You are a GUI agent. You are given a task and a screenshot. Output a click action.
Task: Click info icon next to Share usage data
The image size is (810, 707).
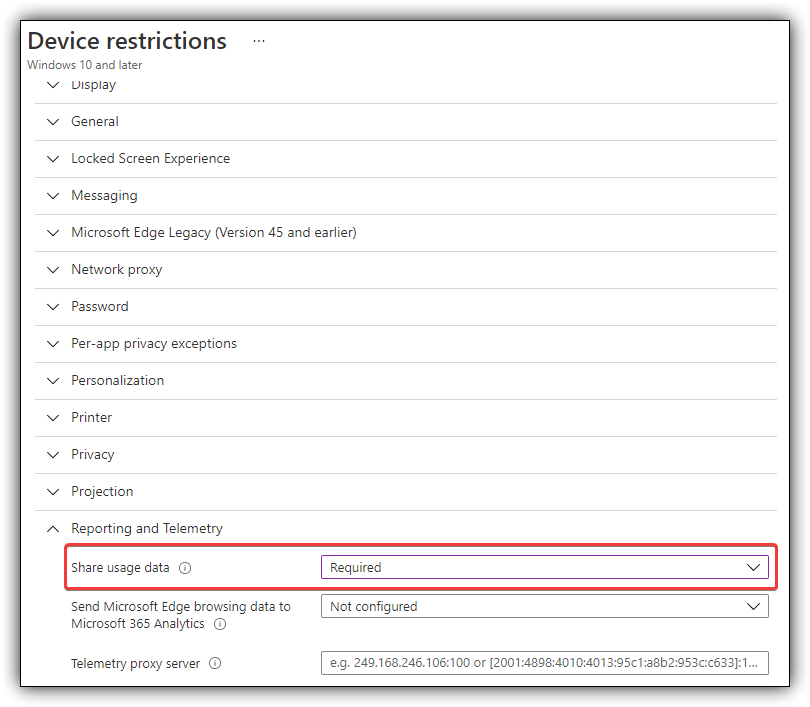click(185, 568)
